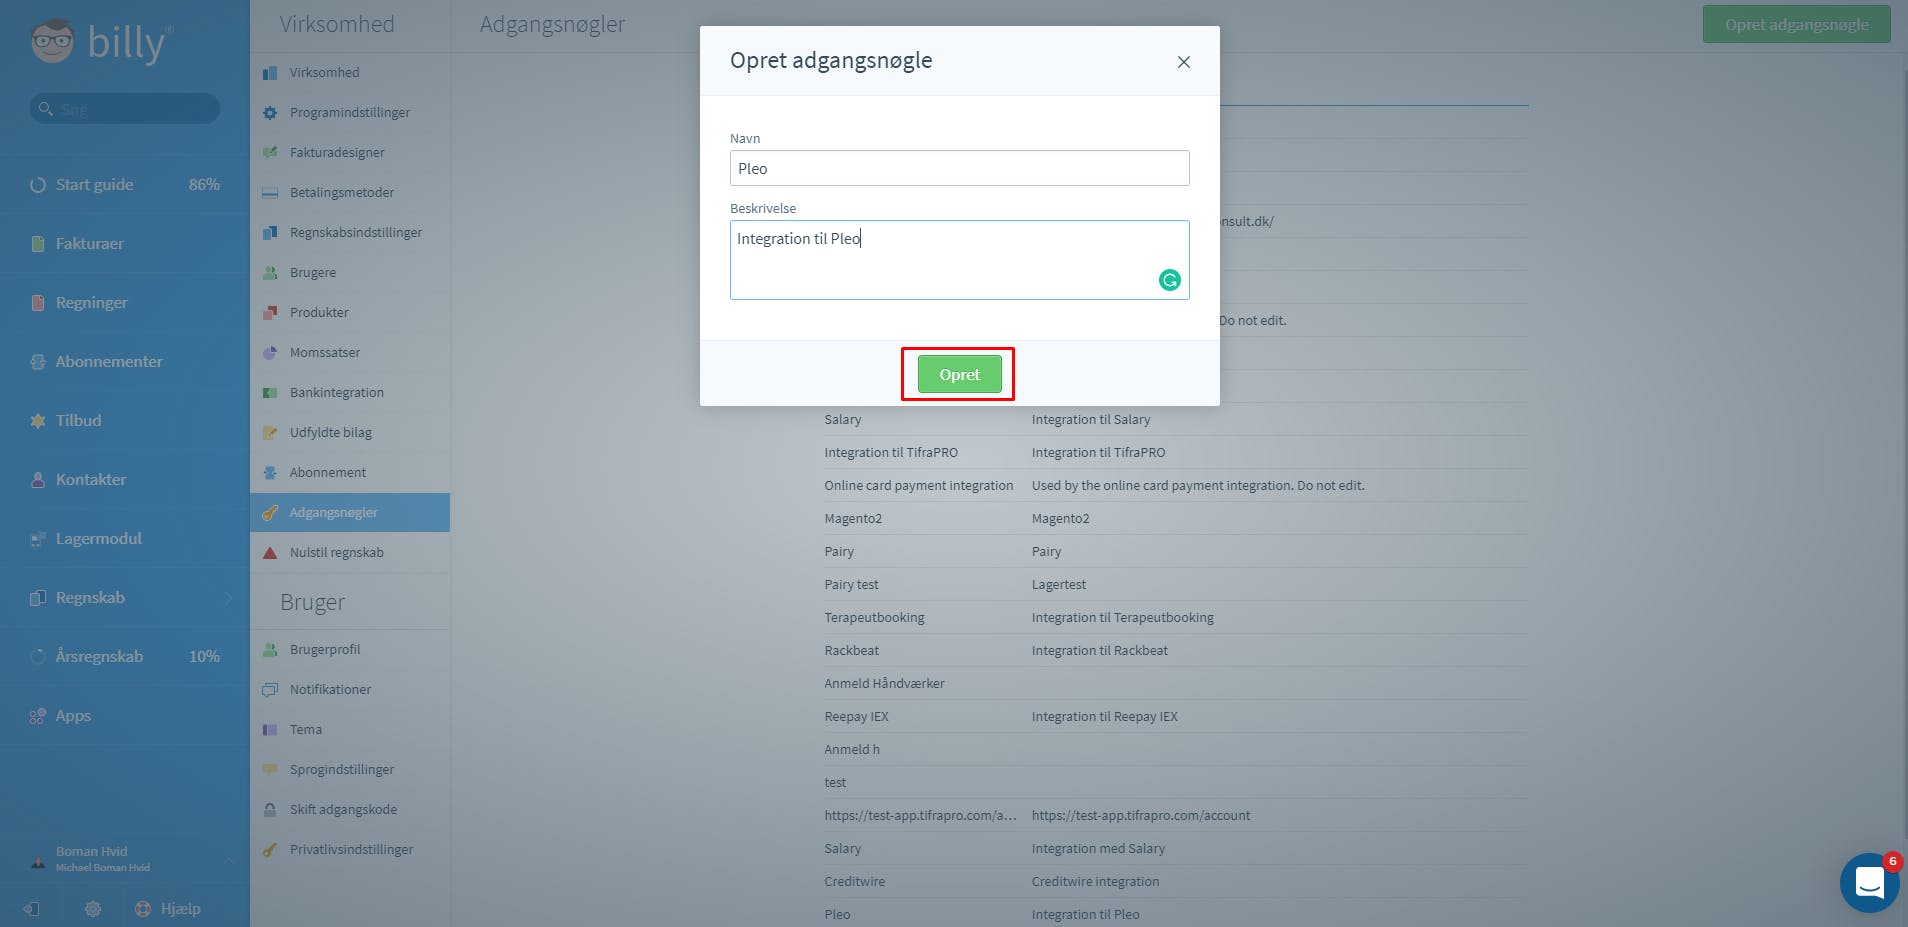1908x927 pixels.
Task: Open Hjælp link
Action: [168, 909]
